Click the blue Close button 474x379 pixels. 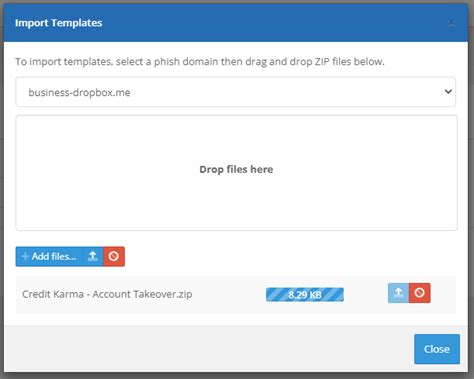(437, 349)
